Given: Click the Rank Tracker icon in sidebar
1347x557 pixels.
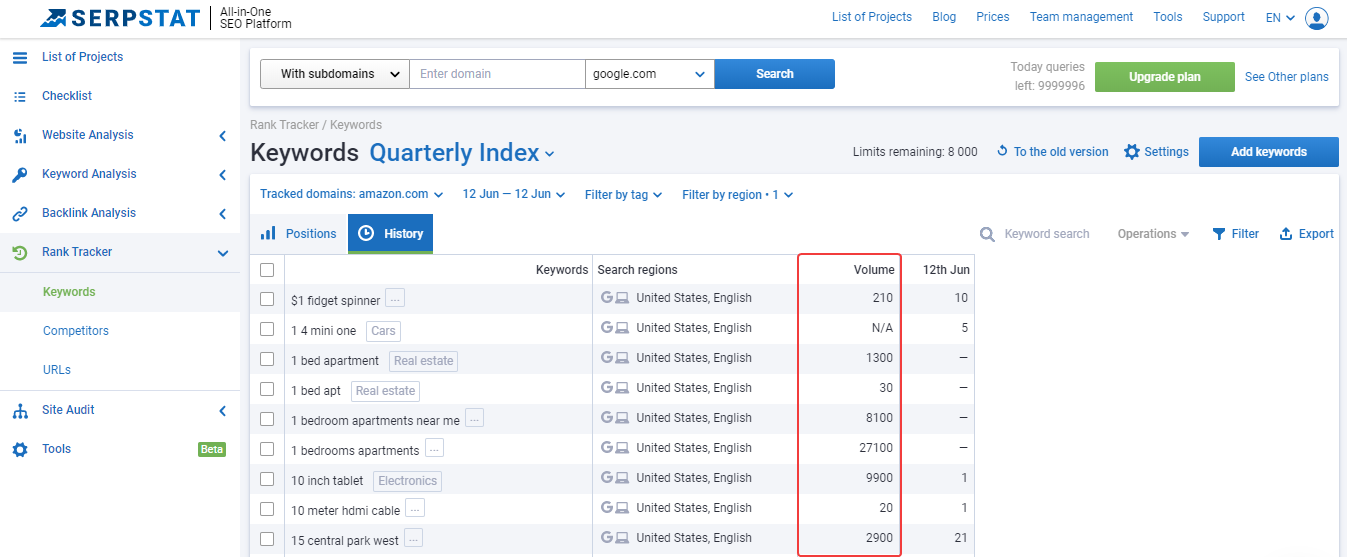Looking at the screenshot, I should click(20, 252).
